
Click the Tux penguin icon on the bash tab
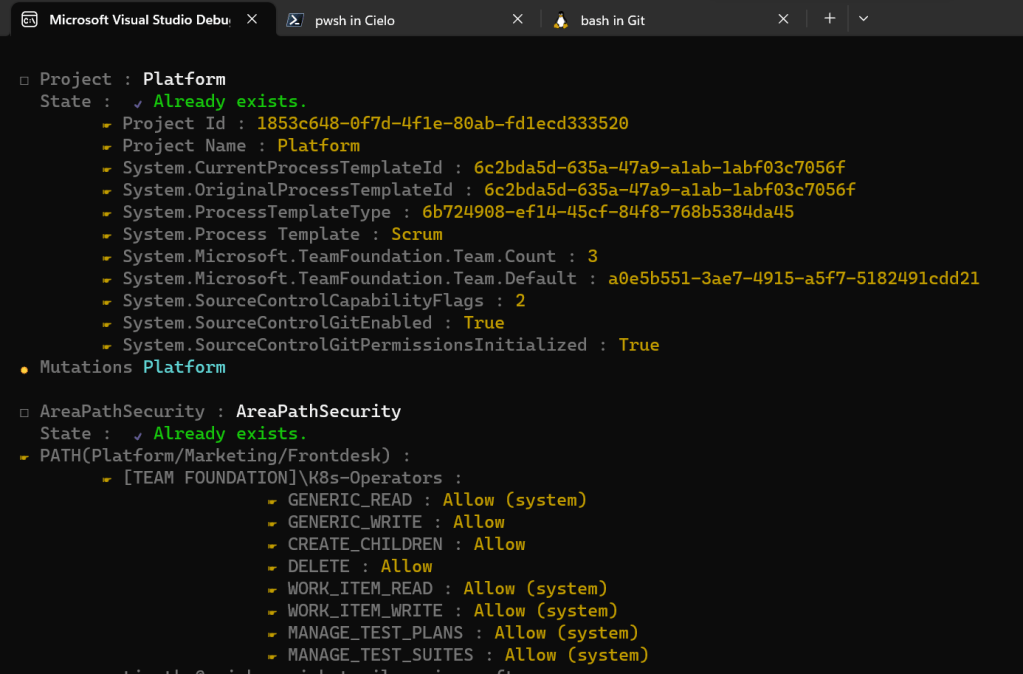[560, 19]
